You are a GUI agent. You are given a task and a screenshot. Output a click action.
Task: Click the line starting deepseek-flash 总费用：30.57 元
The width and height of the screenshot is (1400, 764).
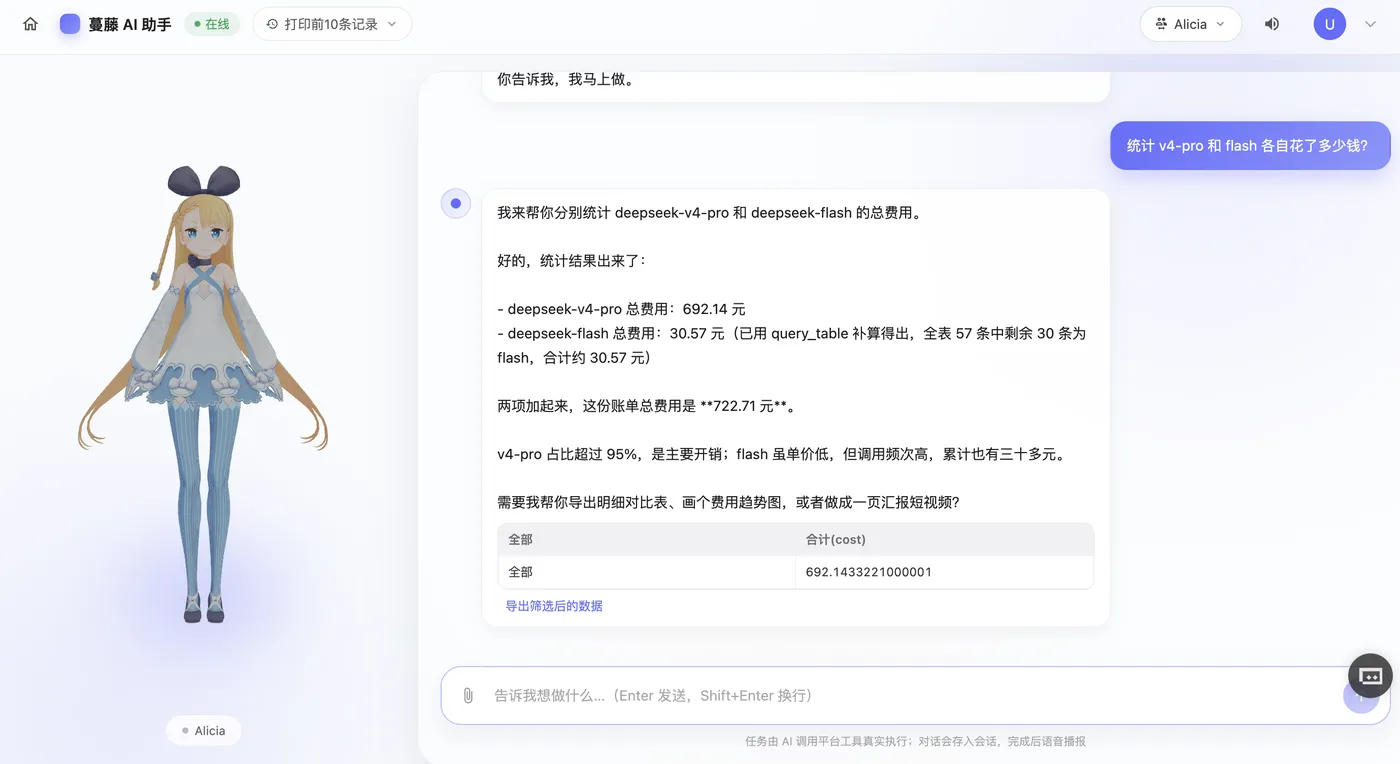tap(791, 345)
